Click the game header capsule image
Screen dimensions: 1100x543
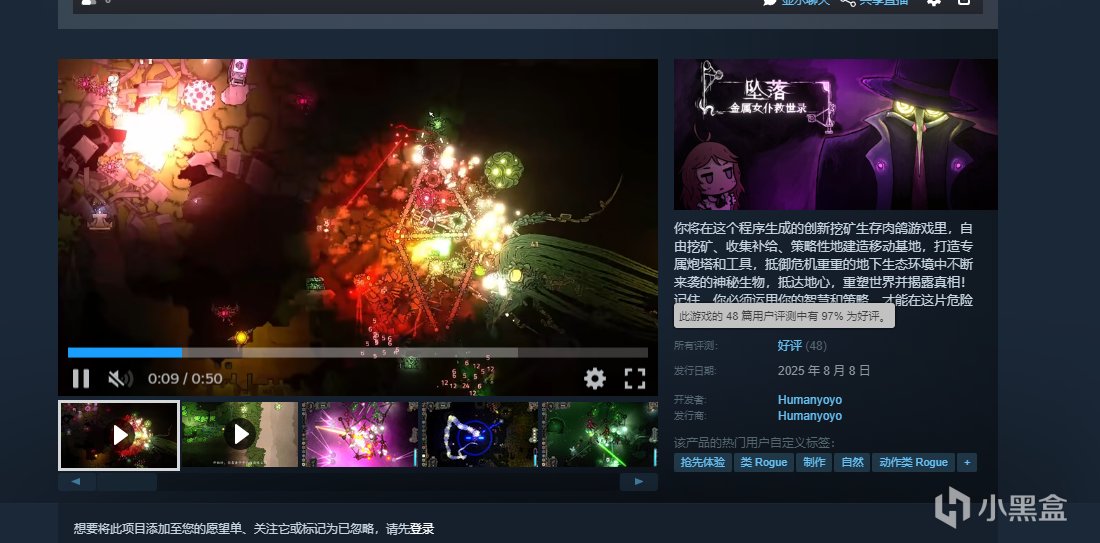(836, 134)
